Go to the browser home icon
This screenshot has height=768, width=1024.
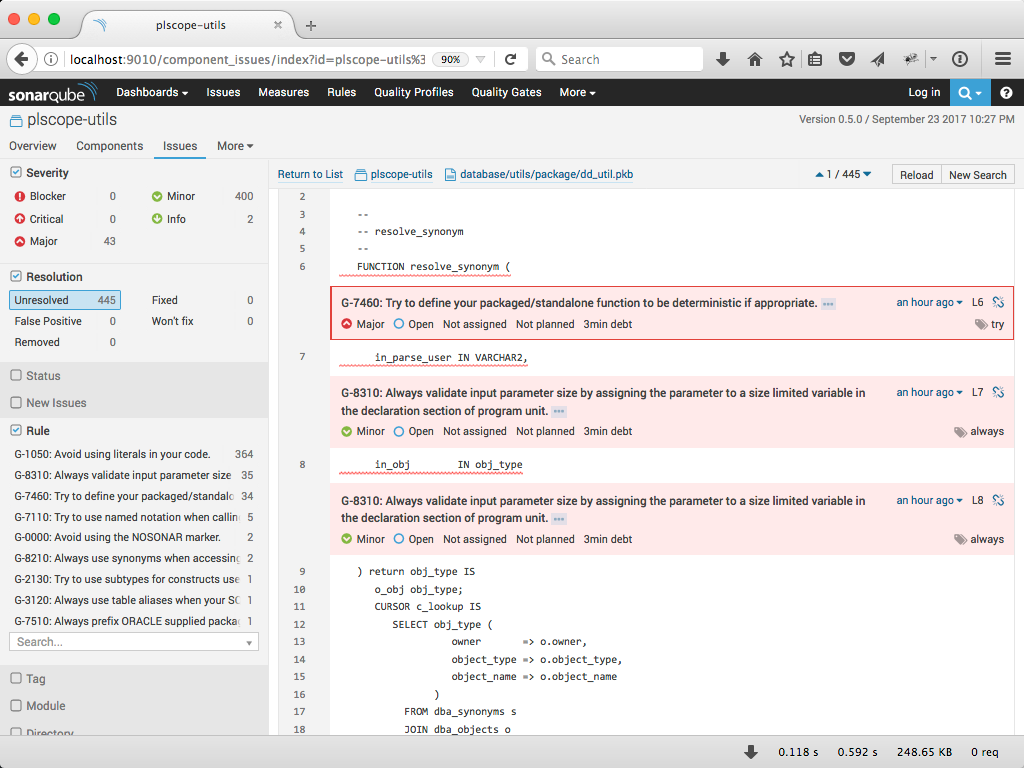[x=754, y=59]
